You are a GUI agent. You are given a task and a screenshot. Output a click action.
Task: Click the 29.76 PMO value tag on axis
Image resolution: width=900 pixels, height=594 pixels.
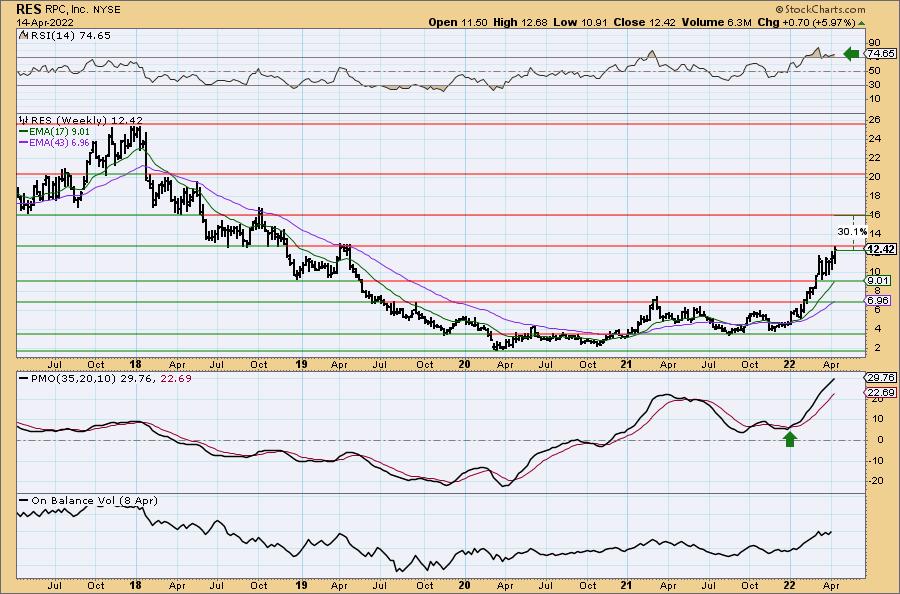click(x=880, y=378)
